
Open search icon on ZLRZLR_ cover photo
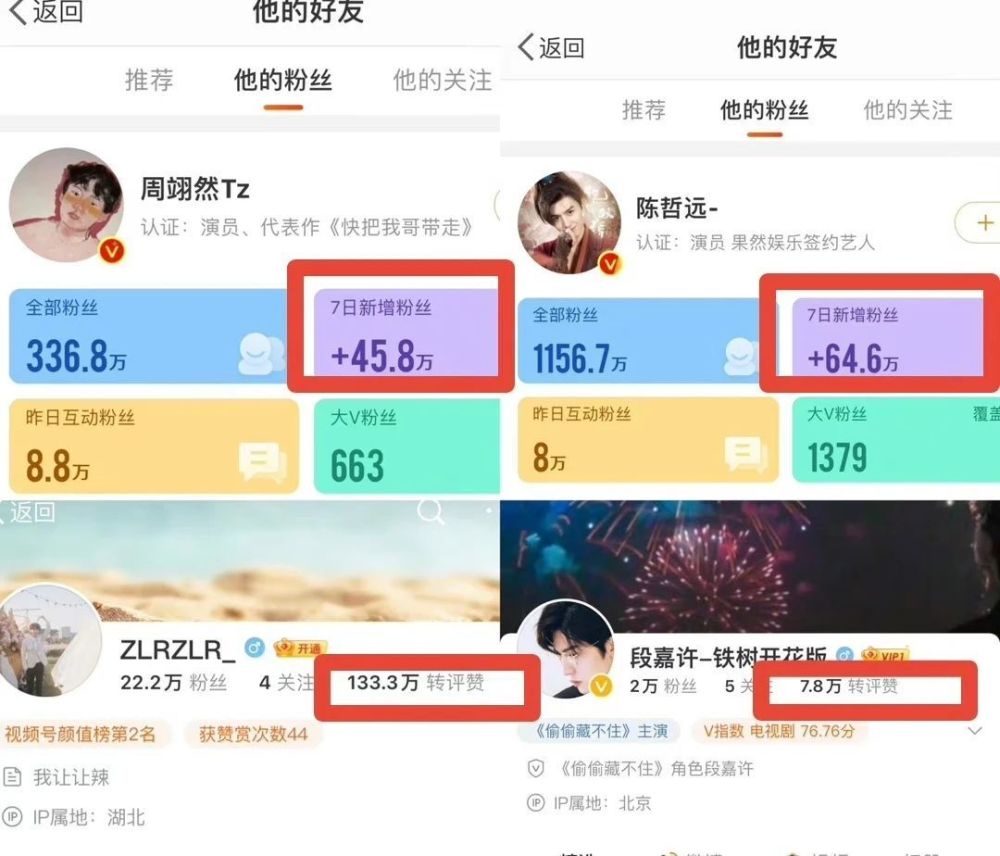[x=430, y=512]
